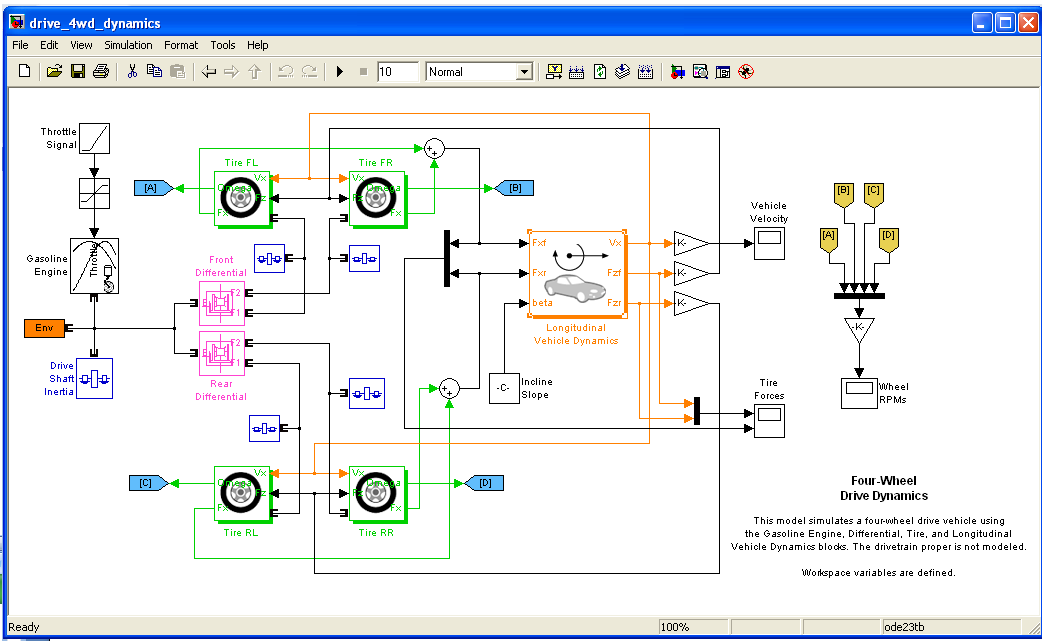Cut selection with the scissors icon
The width and height of the screenshot is (1042, 641).
click(x=132, y=71)
